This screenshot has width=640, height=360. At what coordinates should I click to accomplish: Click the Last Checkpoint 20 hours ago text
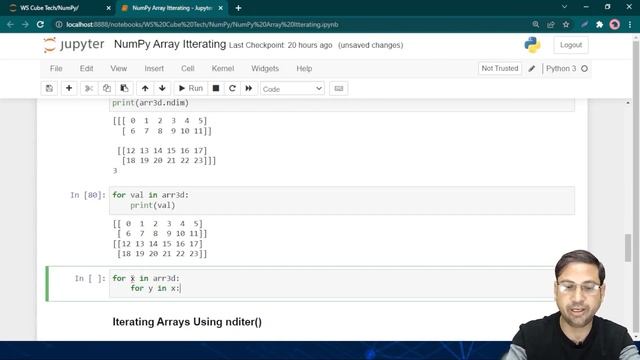coord(280,45)
